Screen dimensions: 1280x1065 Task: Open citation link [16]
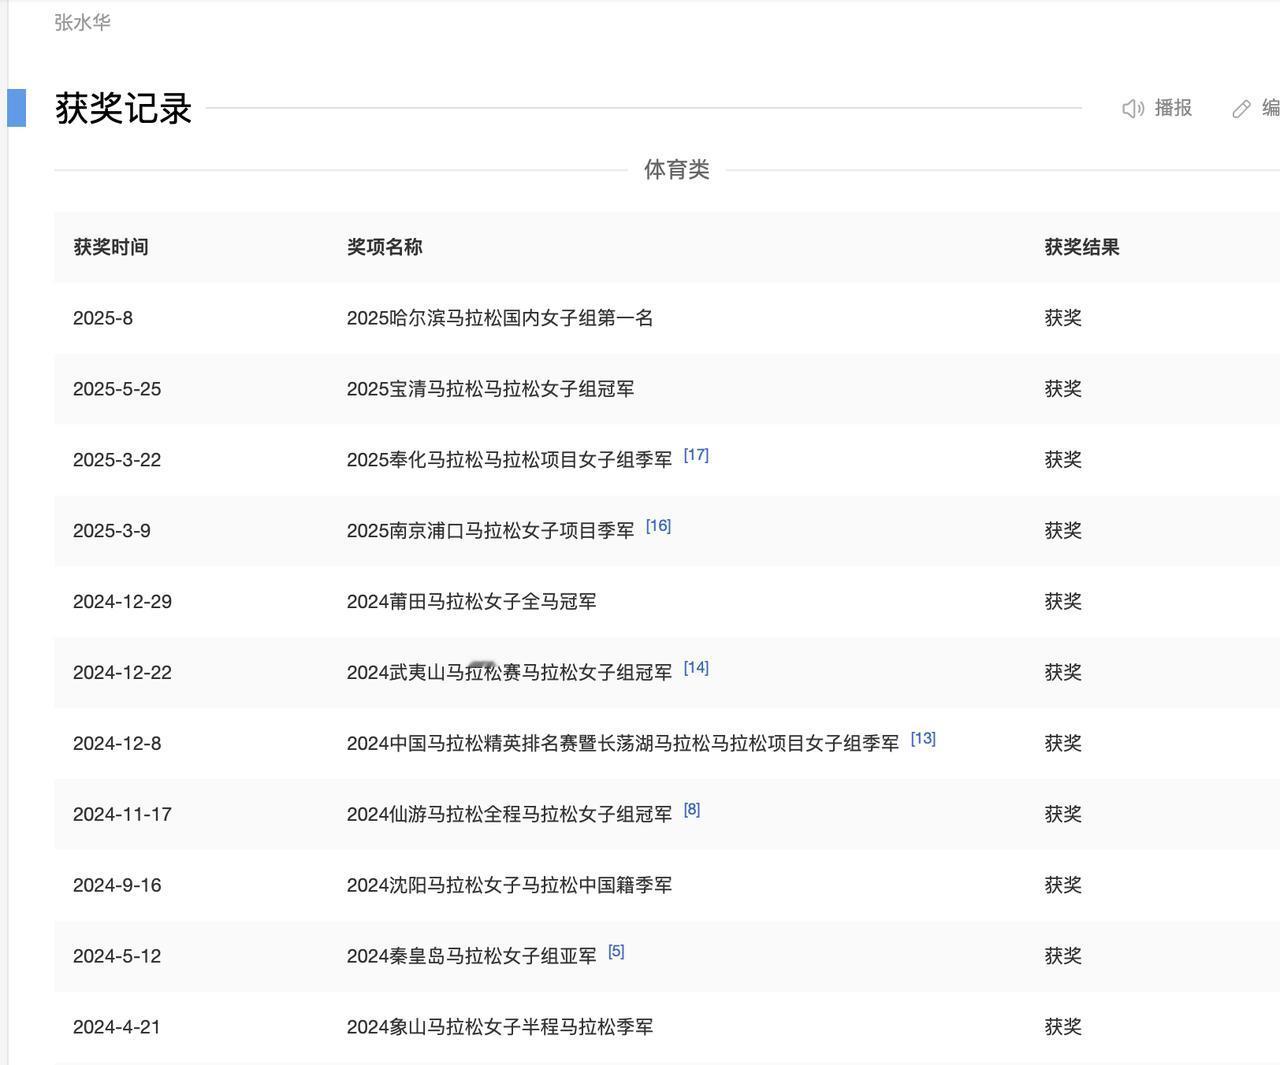point(658,526)
